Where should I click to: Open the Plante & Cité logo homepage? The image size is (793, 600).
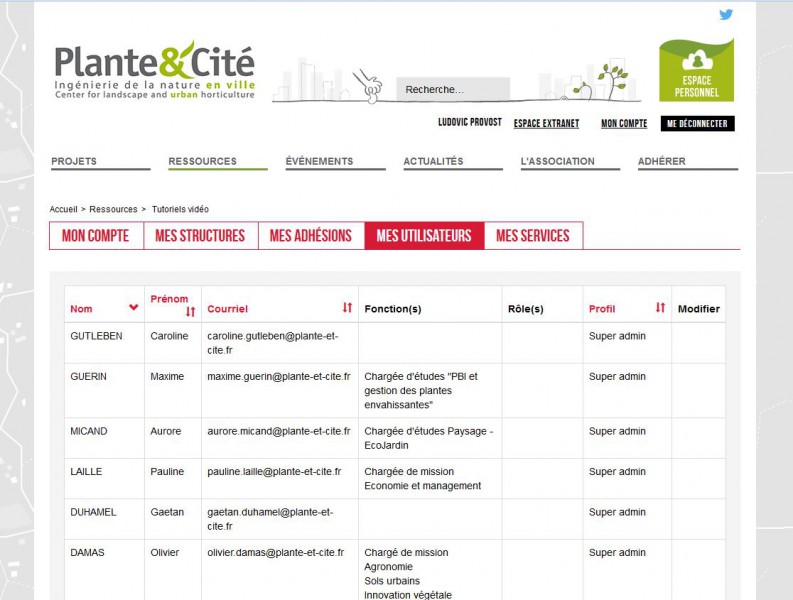[x=155, y=70]
